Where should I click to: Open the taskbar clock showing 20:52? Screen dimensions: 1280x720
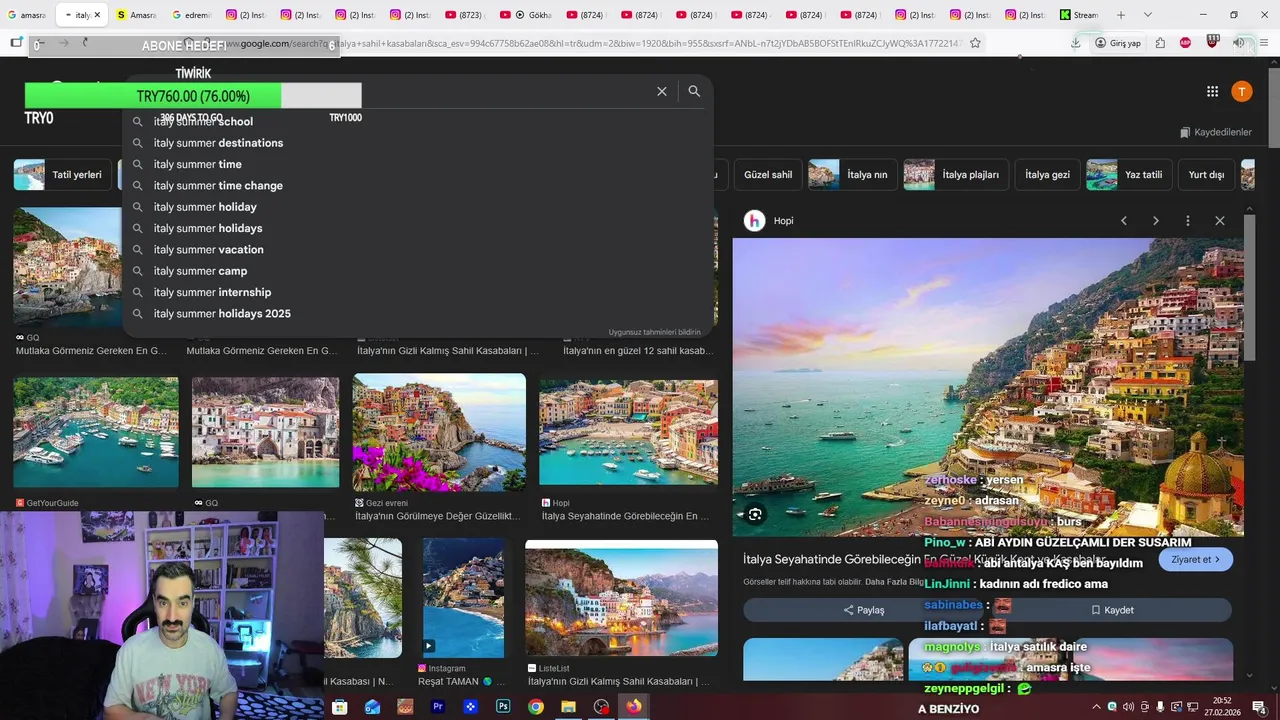click(x=1222, y=707)
